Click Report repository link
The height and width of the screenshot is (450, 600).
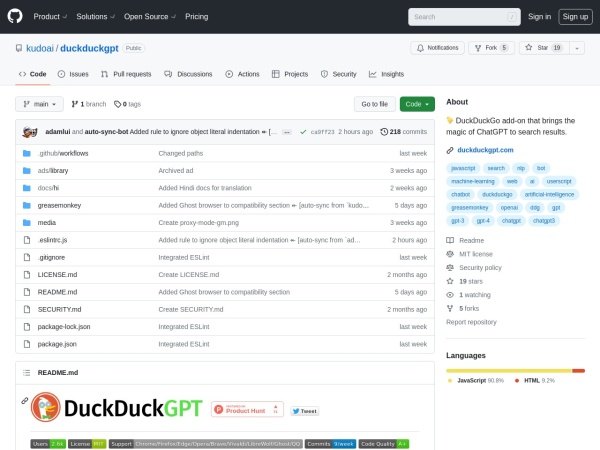[471, 322]
